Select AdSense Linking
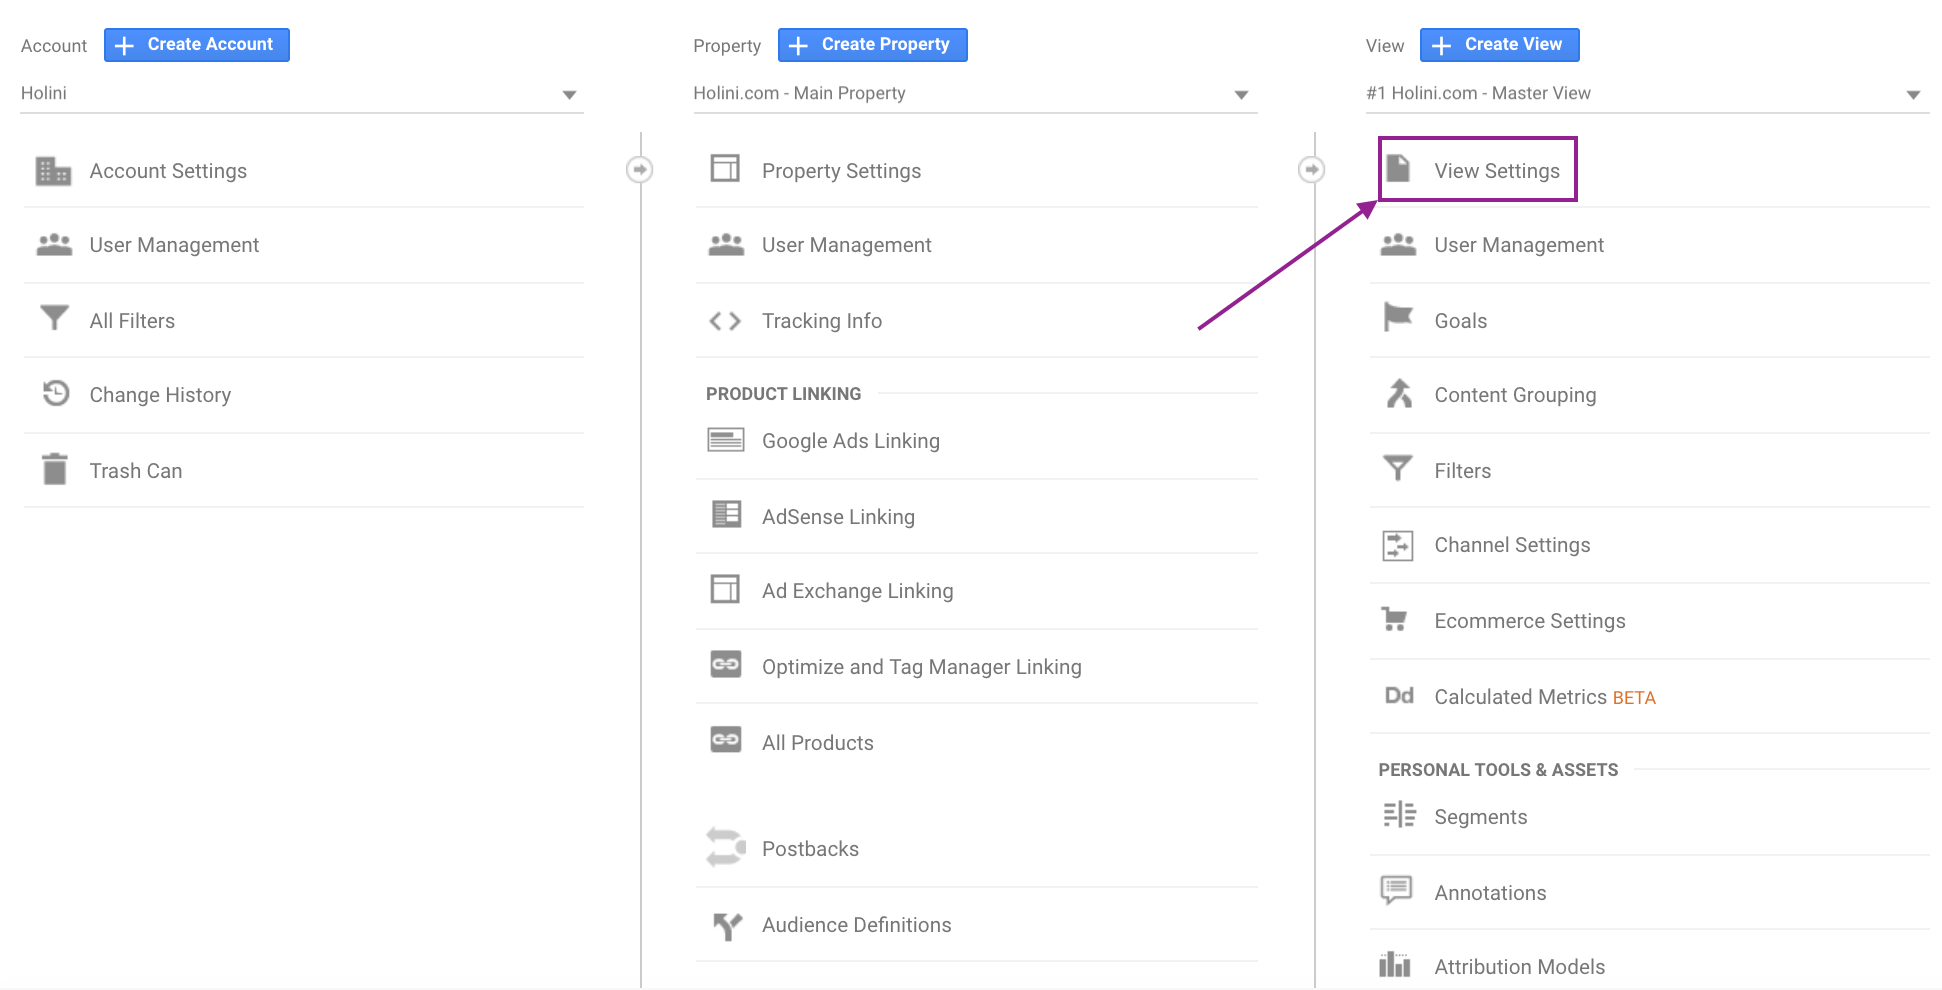Image resolution: width=1942 pixels, height=990 pixels. [x=838, y=517]
